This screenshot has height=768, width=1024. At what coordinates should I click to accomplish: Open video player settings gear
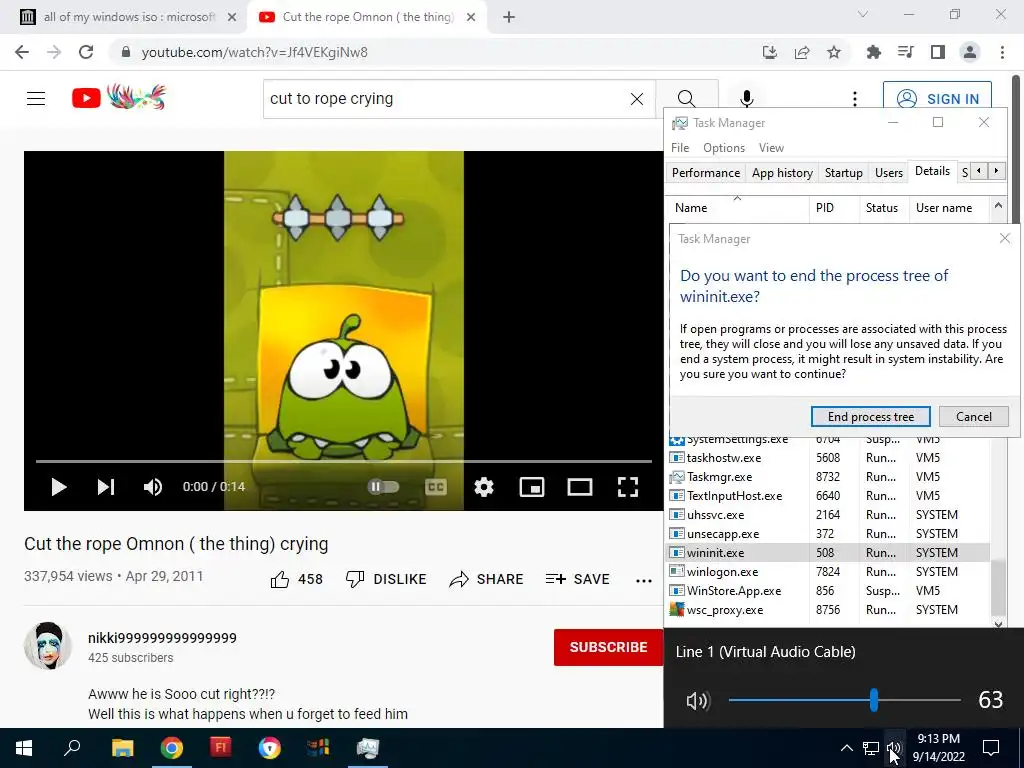click(484, 487)
